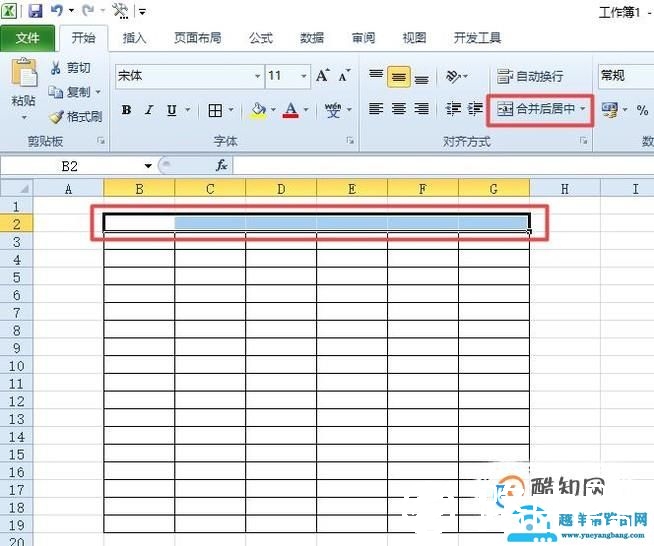Open the Clipboard (剪贴板) dialog launcher
This screenshot has width=654, height=546.
pyautogui.click(x=101, y=141)
